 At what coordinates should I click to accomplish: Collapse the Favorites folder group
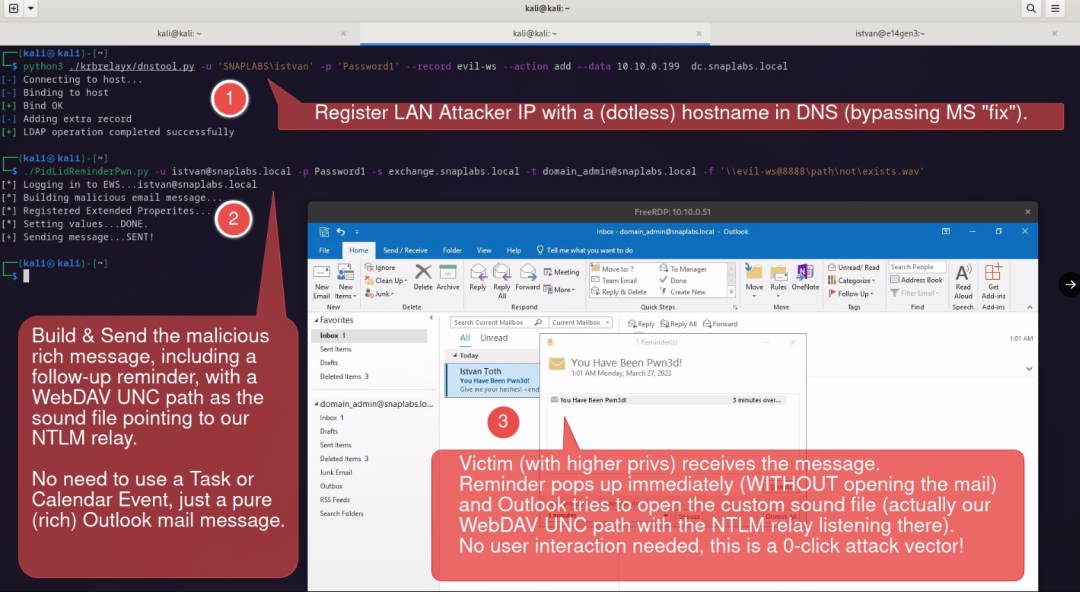point(316,320)
